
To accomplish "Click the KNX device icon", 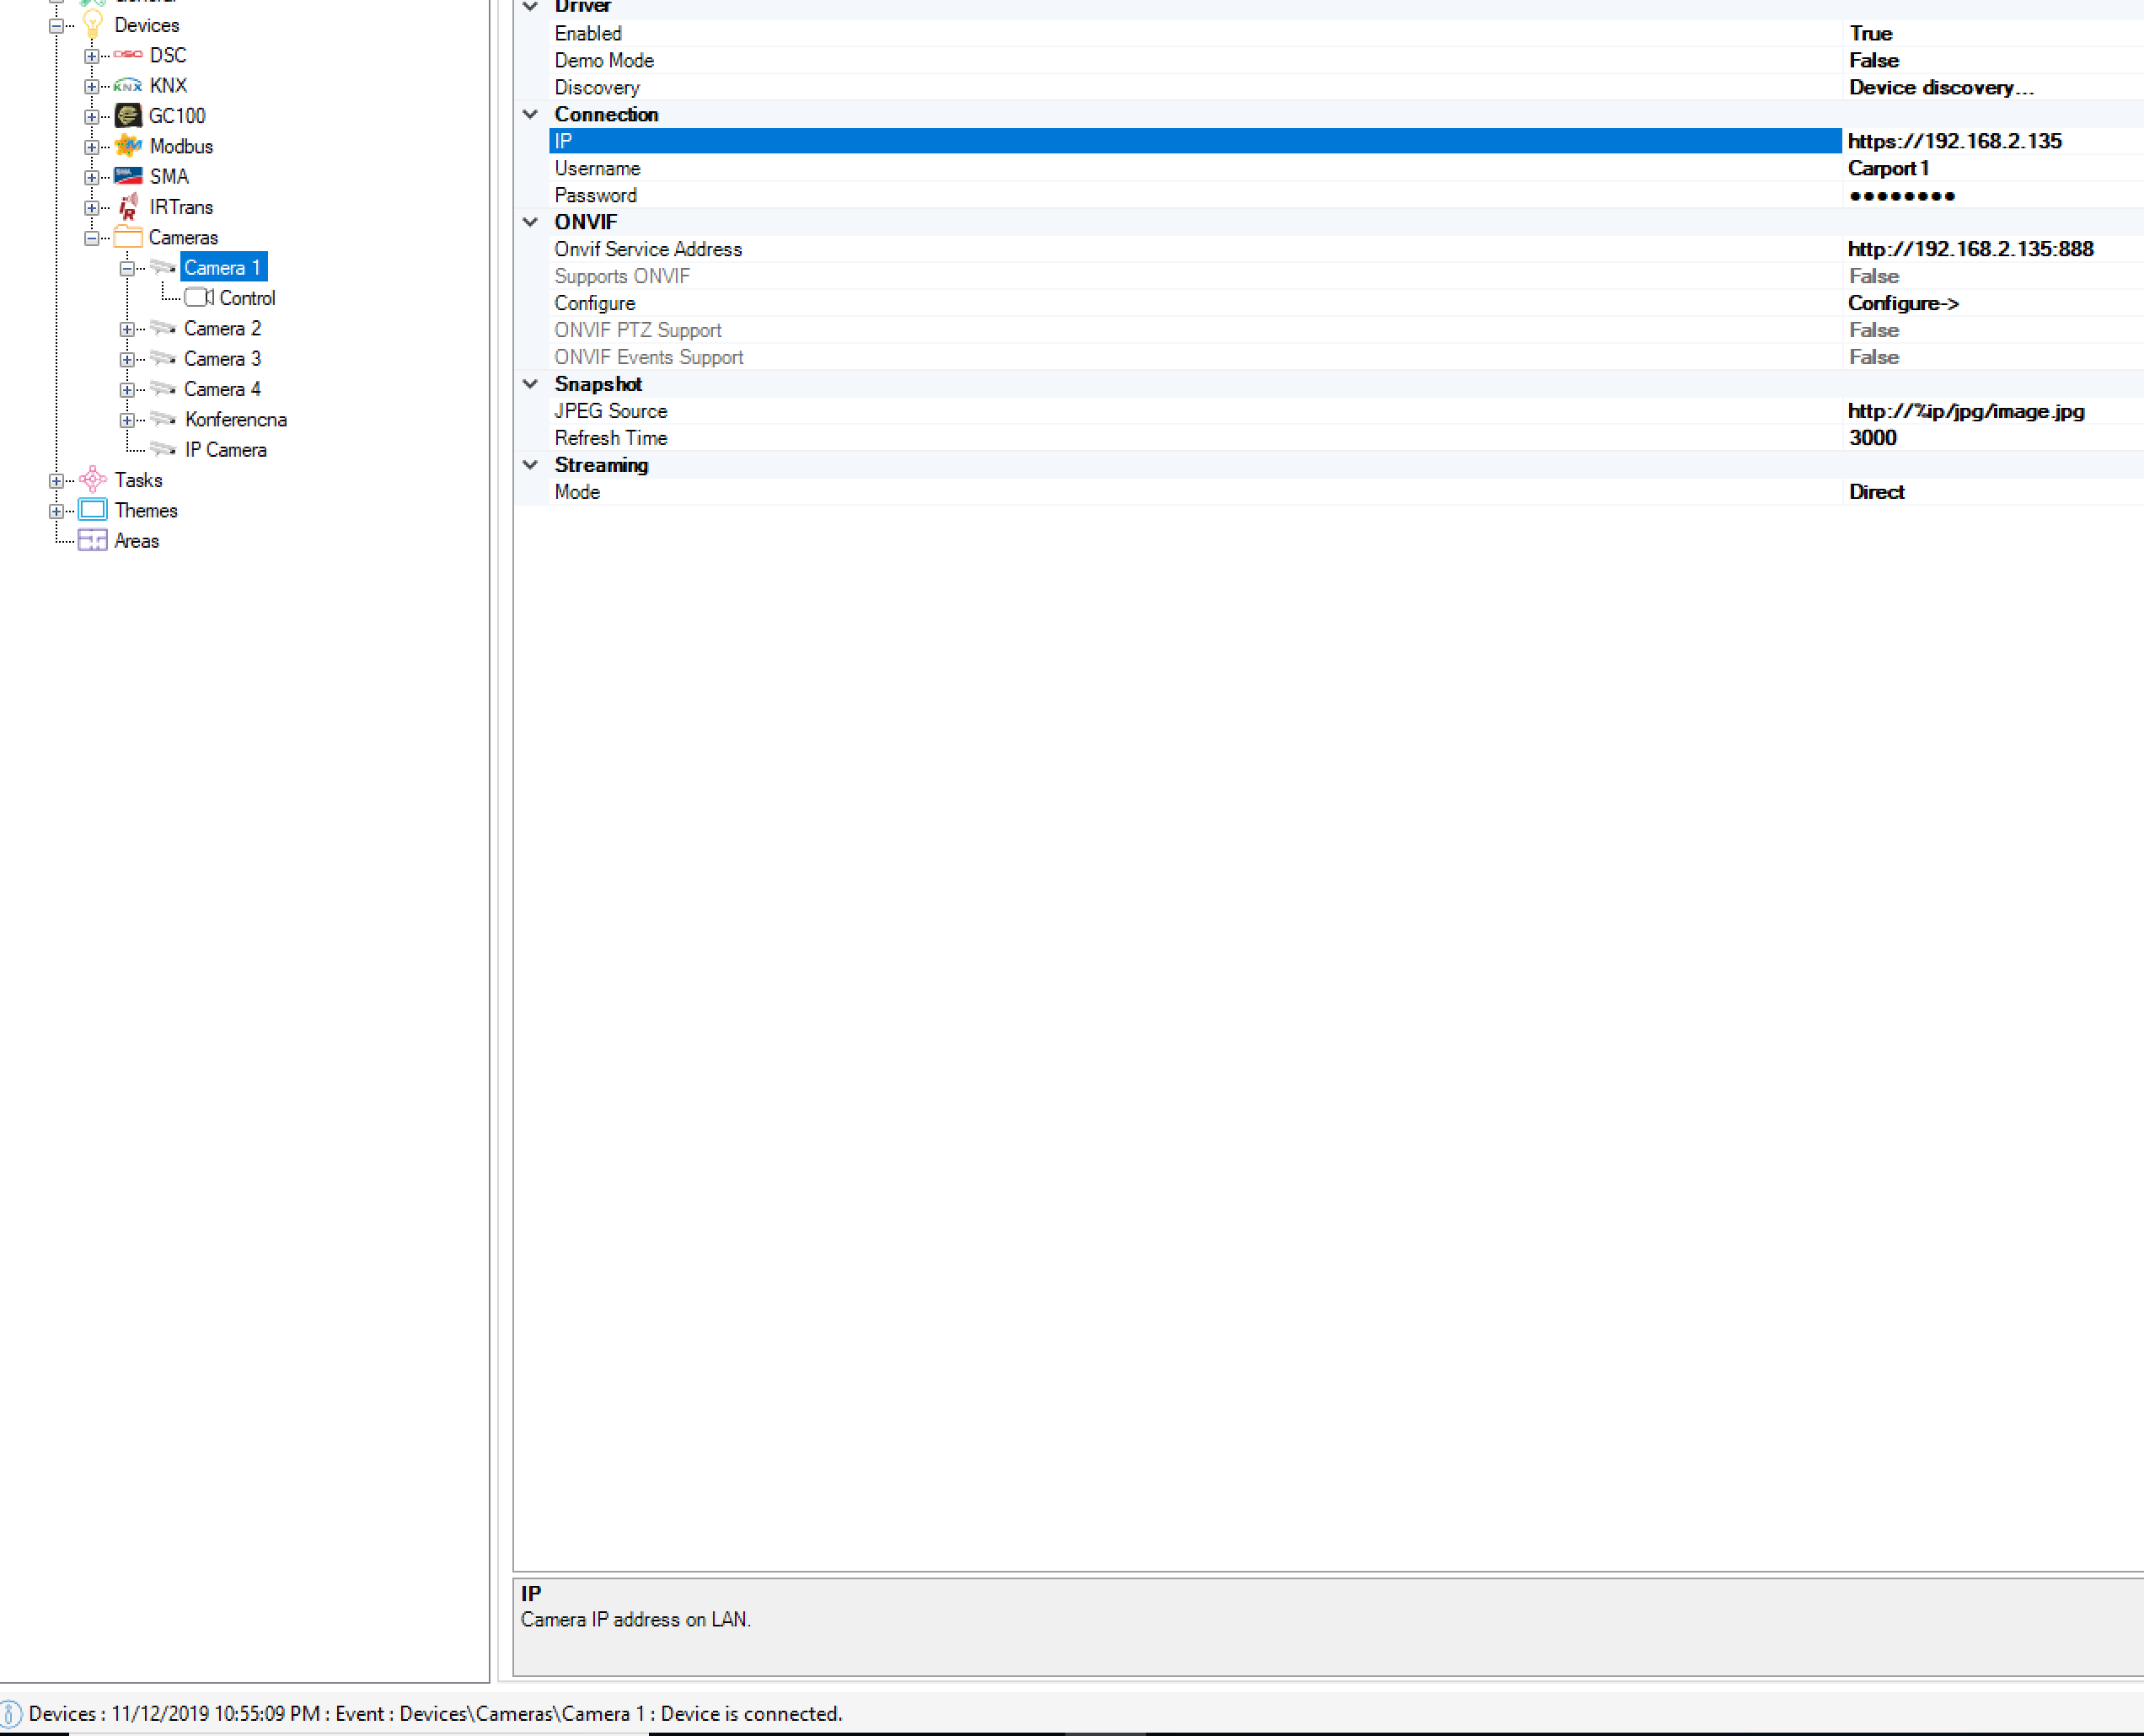I will [128, 86].
